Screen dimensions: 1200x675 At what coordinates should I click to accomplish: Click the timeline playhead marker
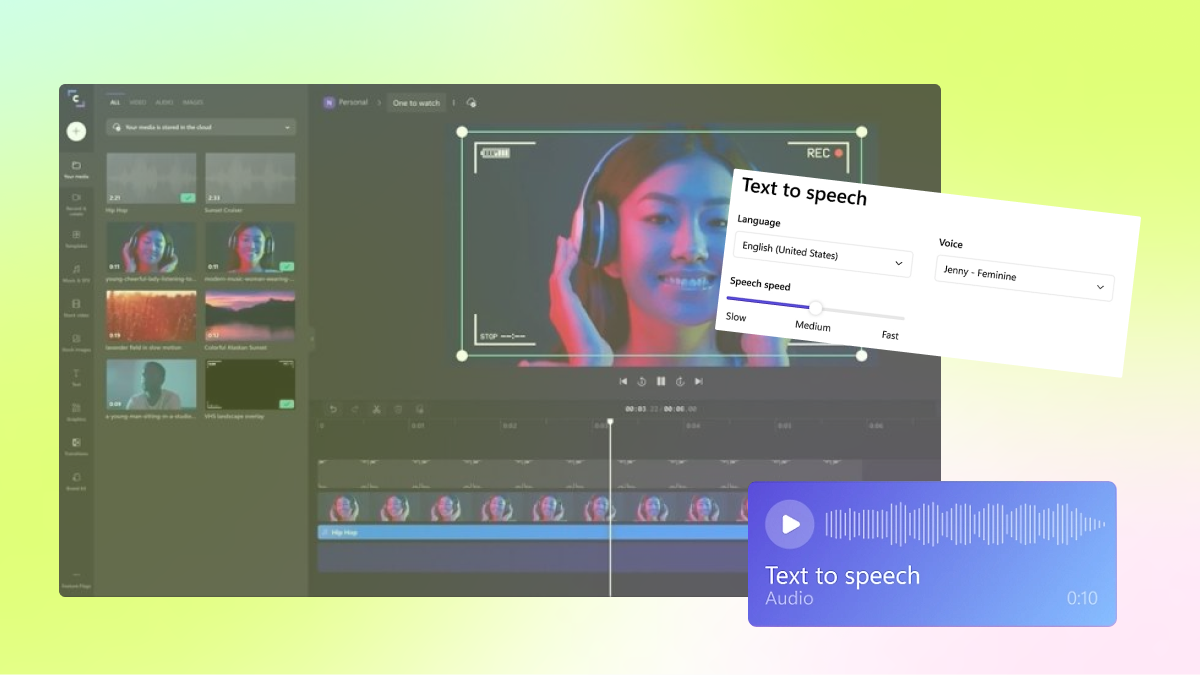pyautogui.click(x=610, y=422)
